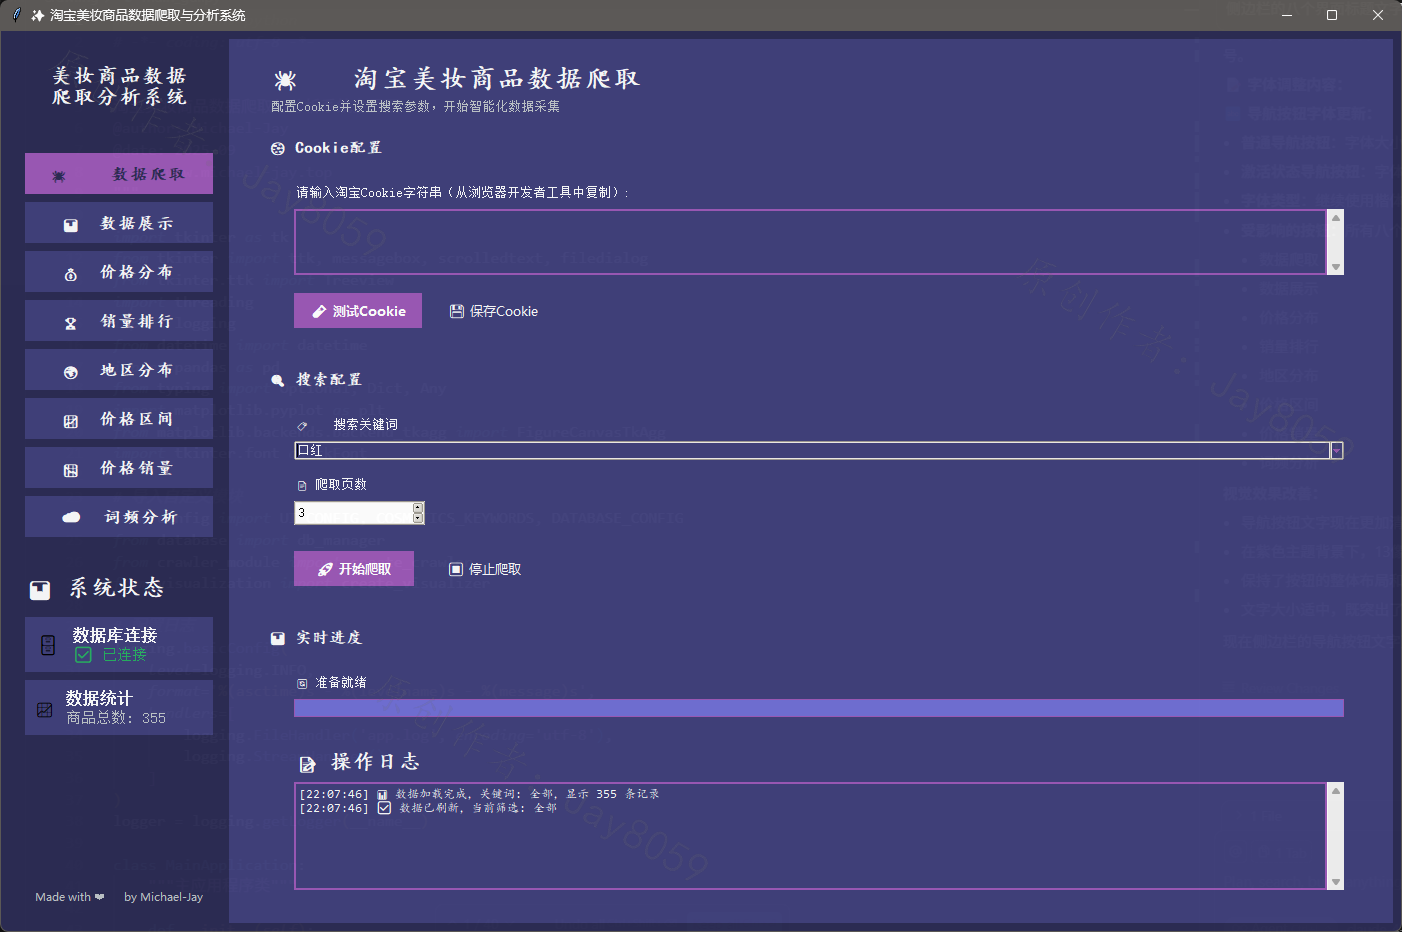
Task: Click the grid icon beside 价格销量
Action: 71,470
